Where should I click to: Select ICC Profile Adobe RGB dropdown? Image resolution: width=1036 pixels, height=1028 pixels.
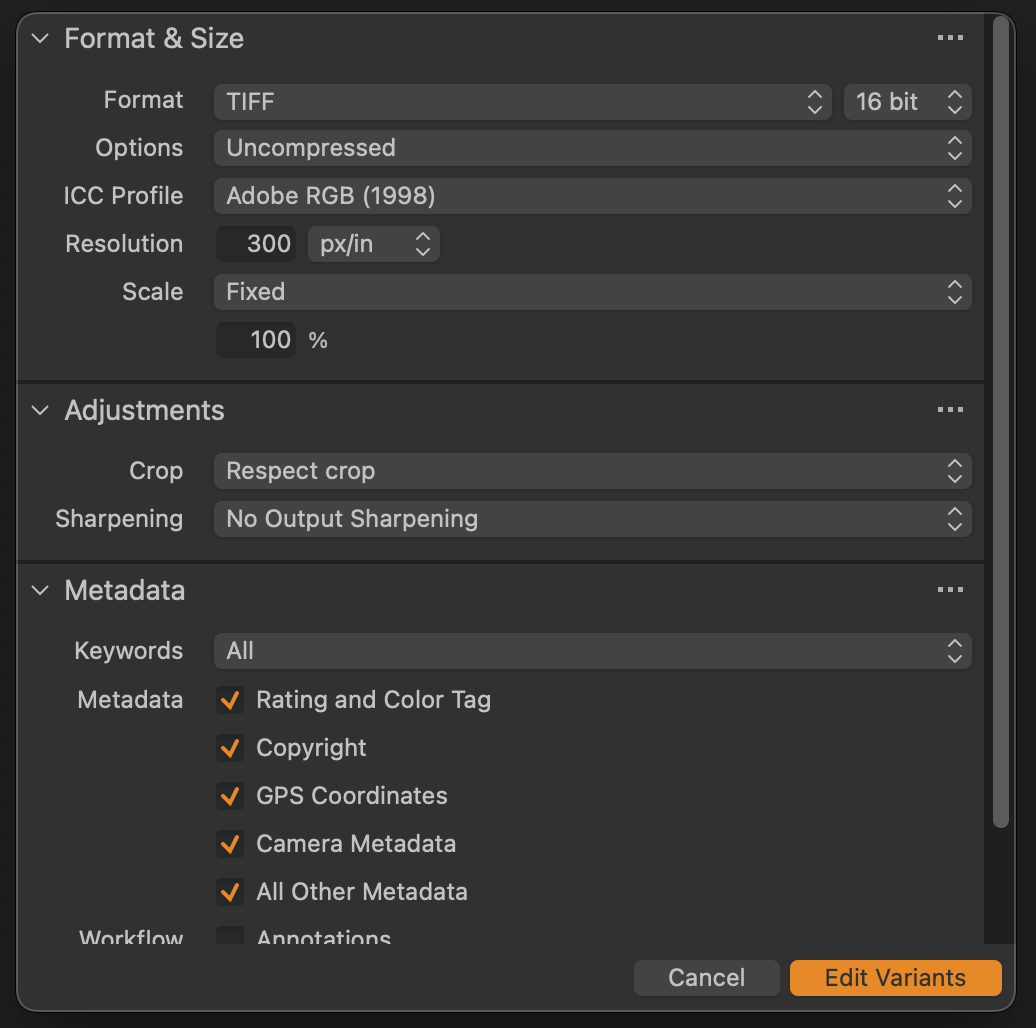point(592,196)
